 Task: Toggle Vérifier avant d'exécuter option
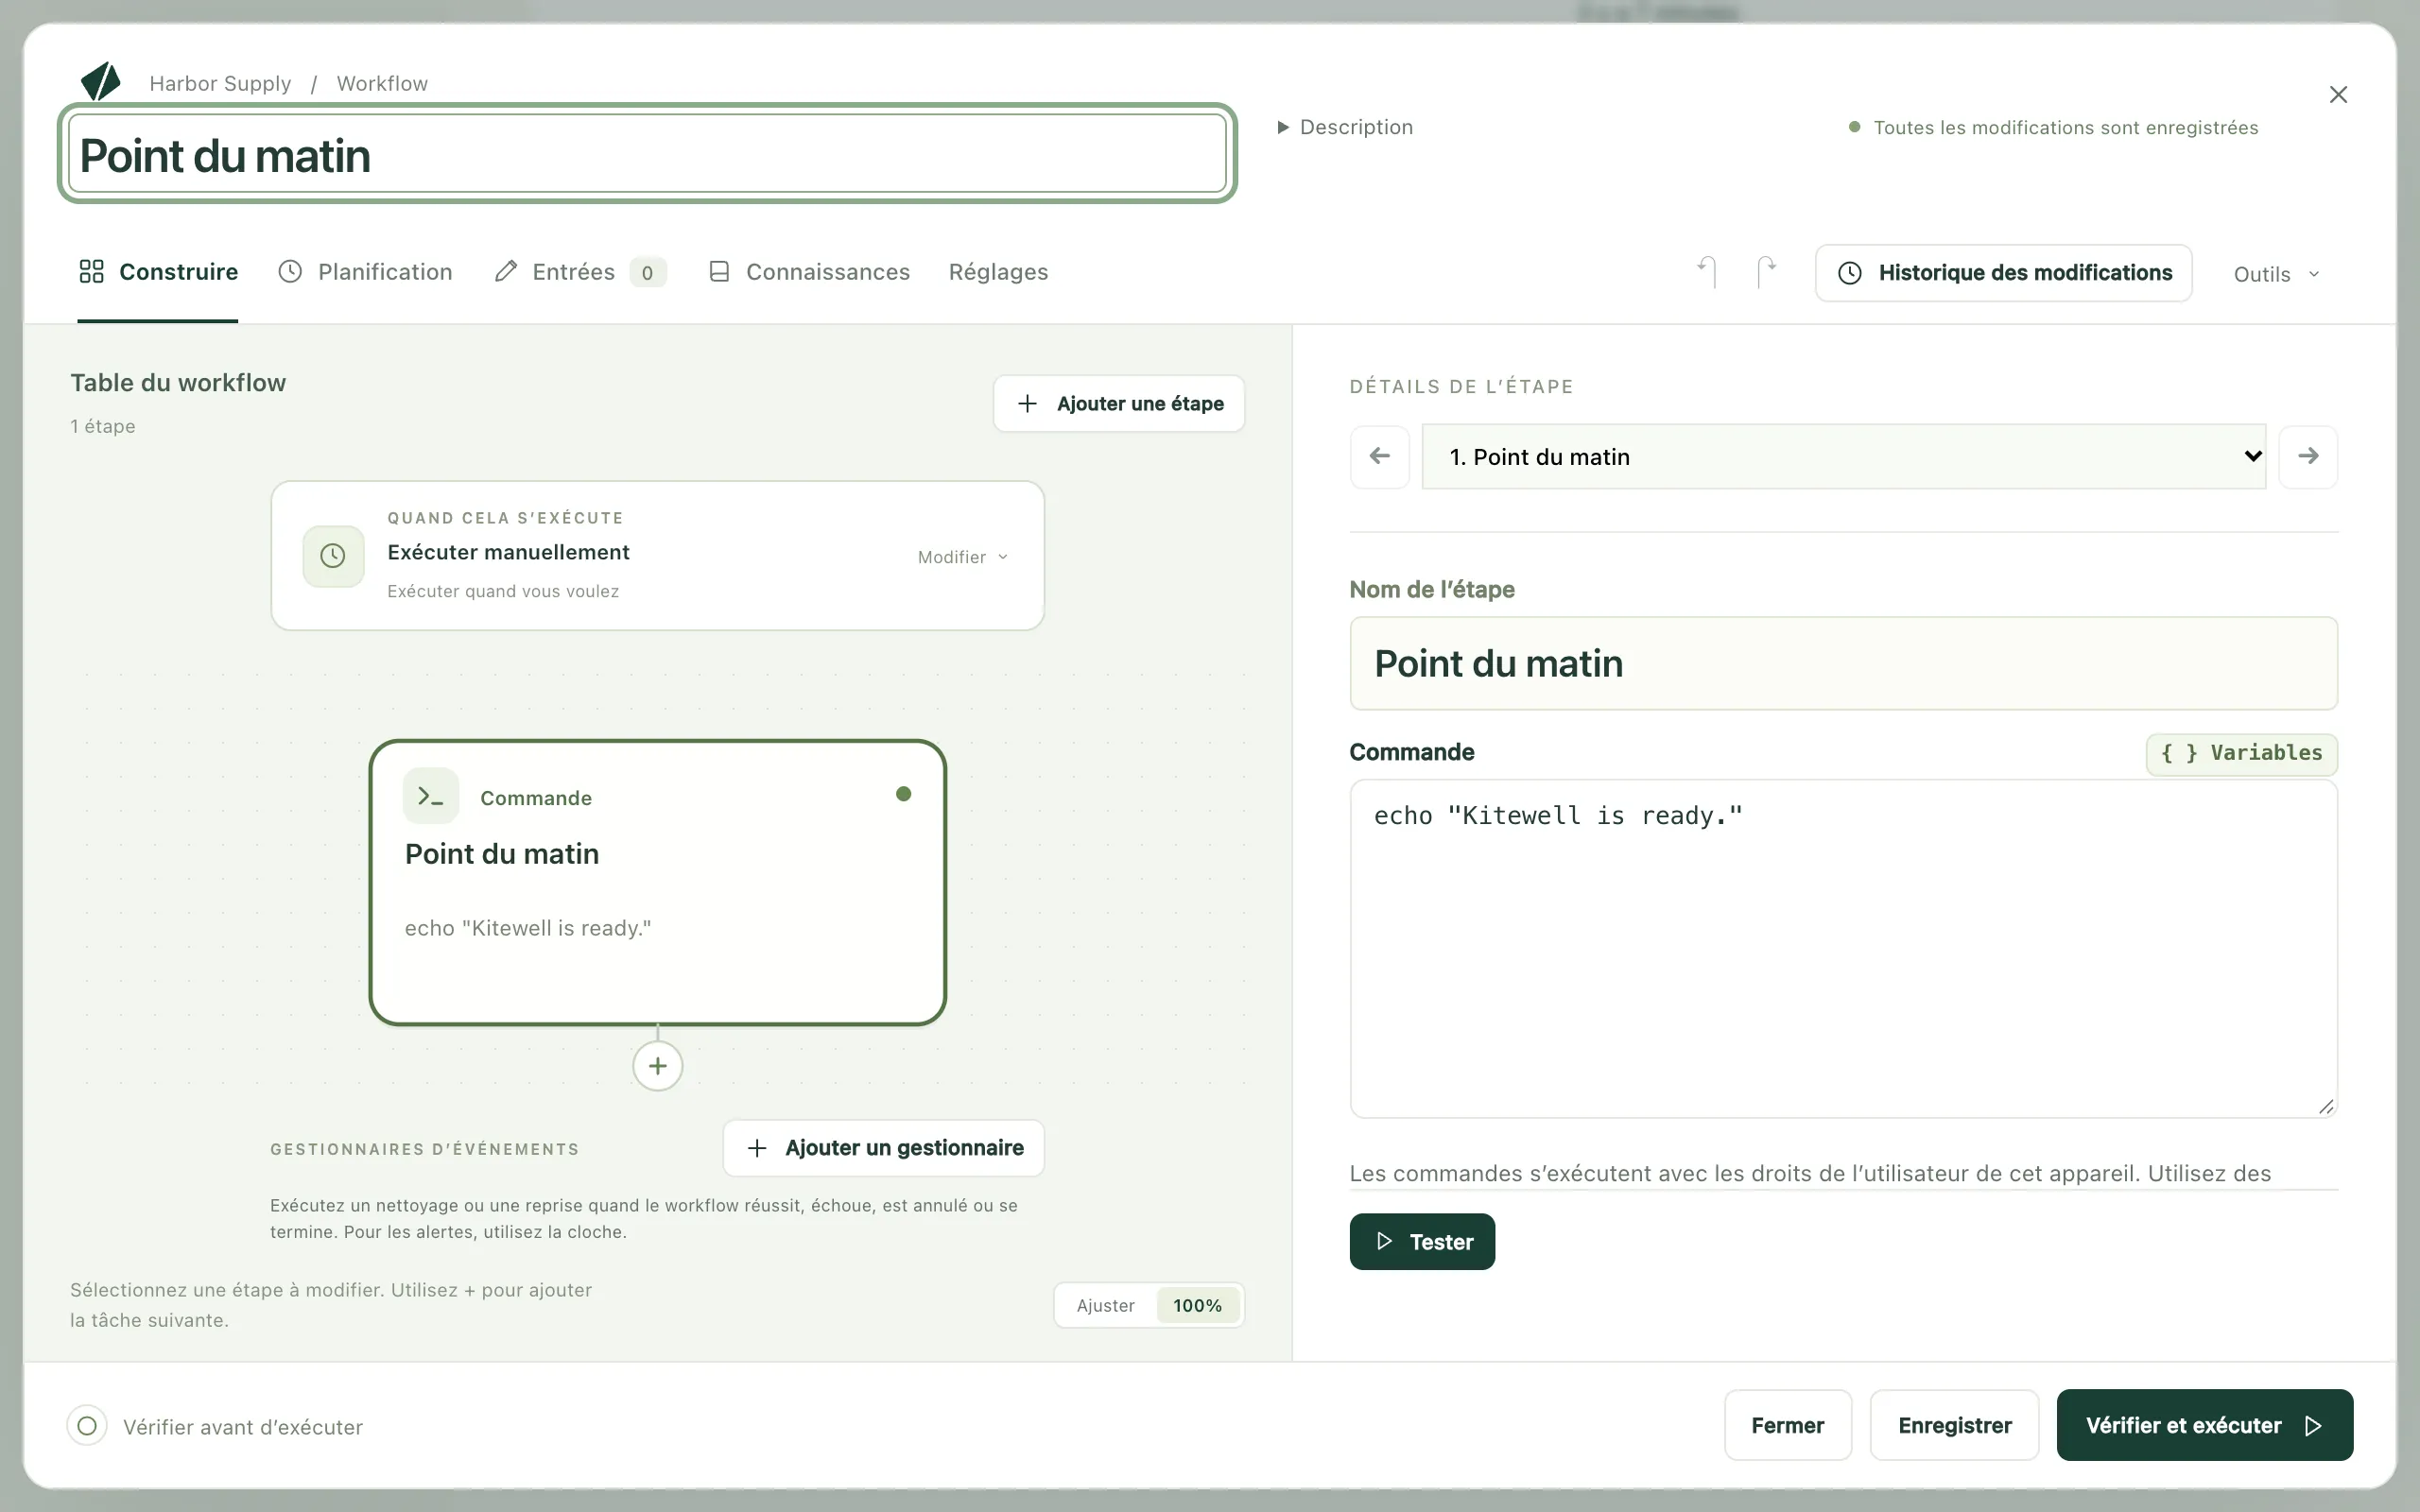(87, 1426)
